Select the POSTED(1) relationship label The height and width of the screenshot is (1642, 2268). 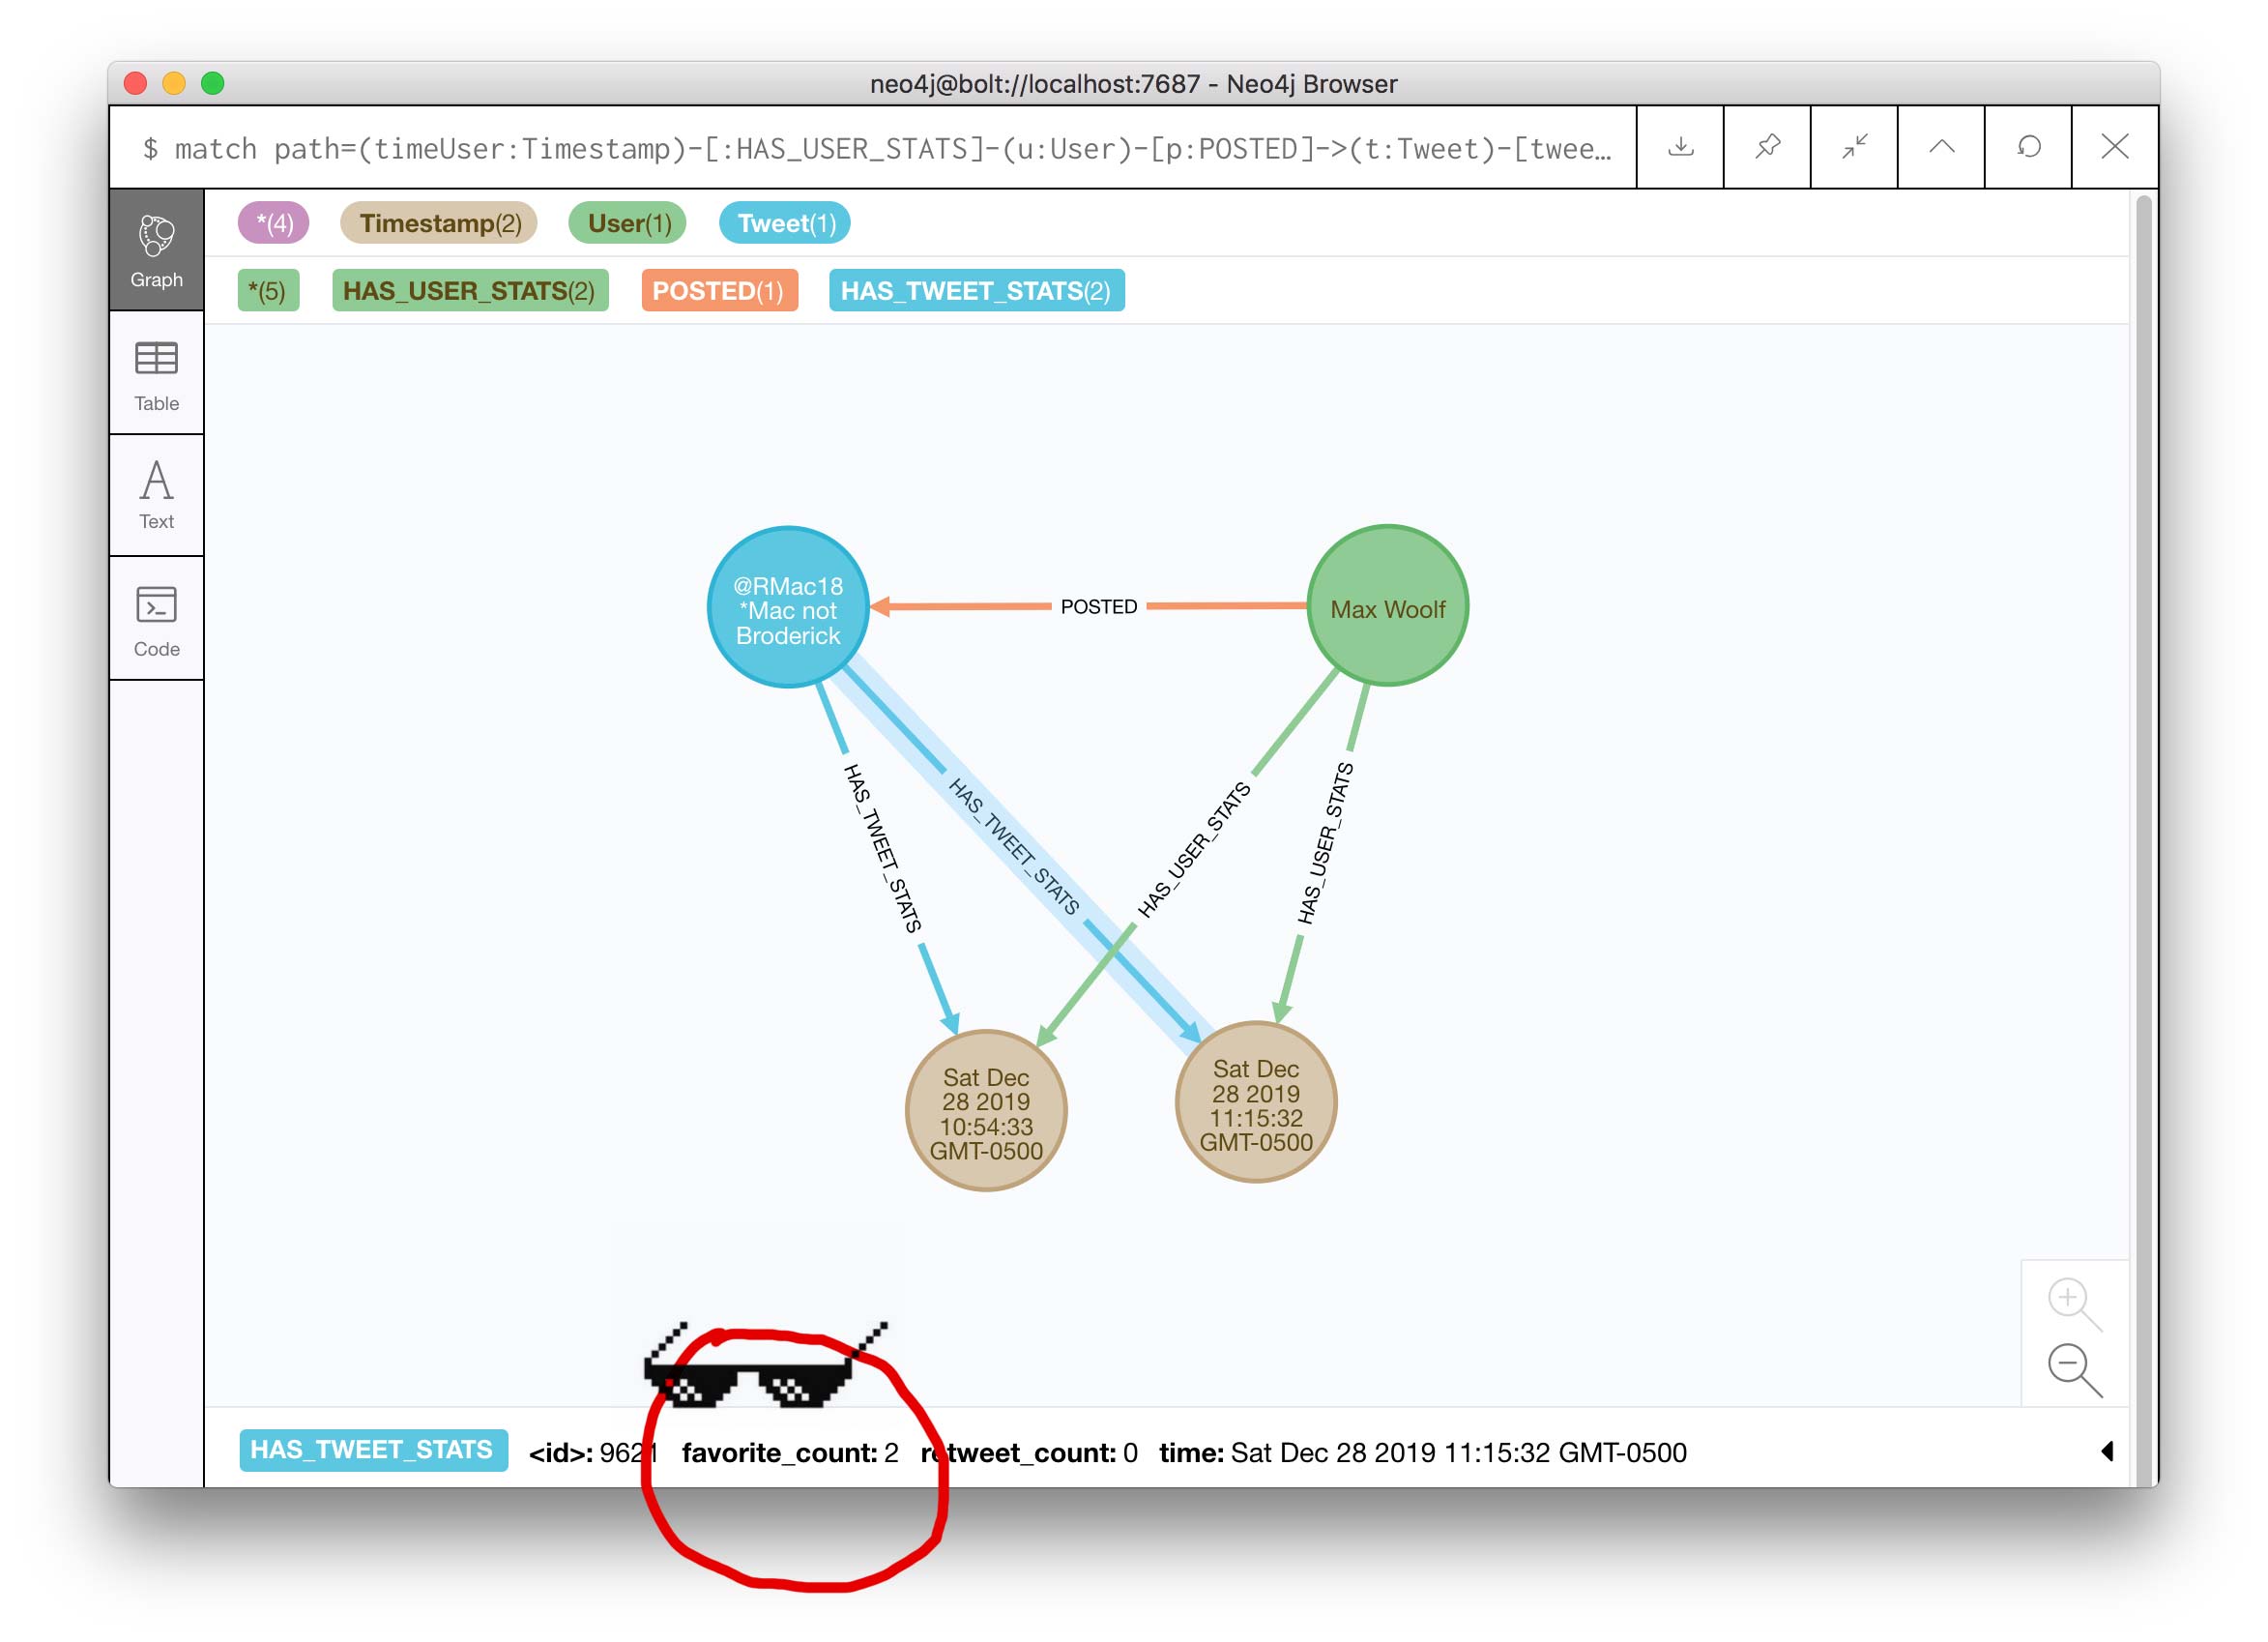point(719,291)
